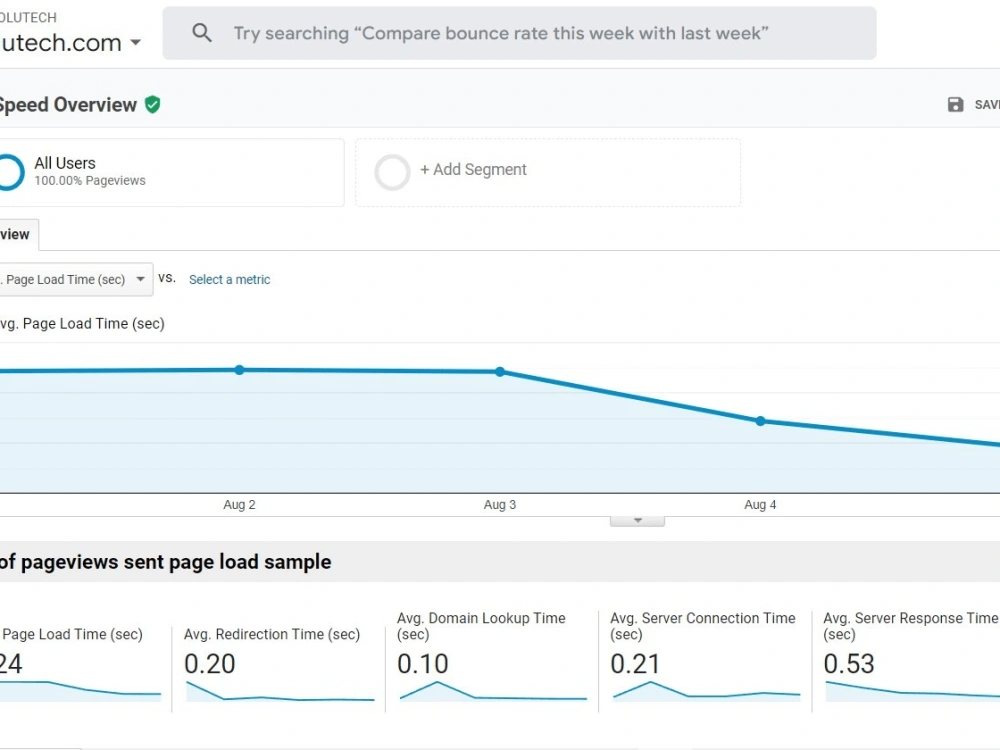Click the Save report floppy disk icon
The image size is (1000, 750).
point(956,104)
